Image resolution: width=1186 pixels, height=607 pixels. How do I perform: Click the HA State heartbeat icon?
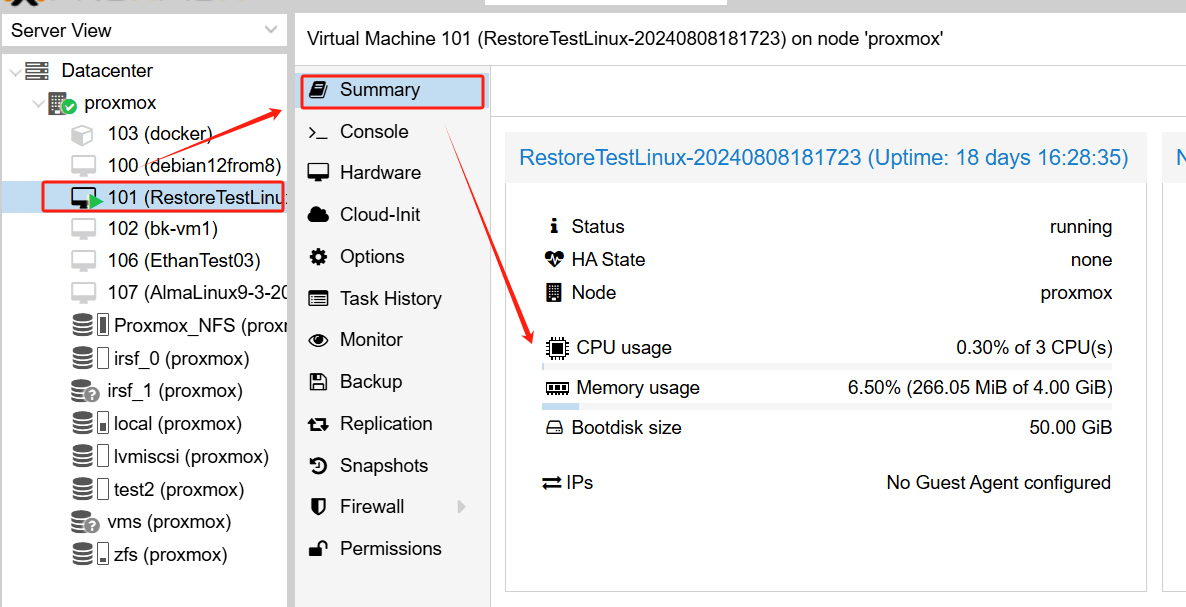click(554, 259)
